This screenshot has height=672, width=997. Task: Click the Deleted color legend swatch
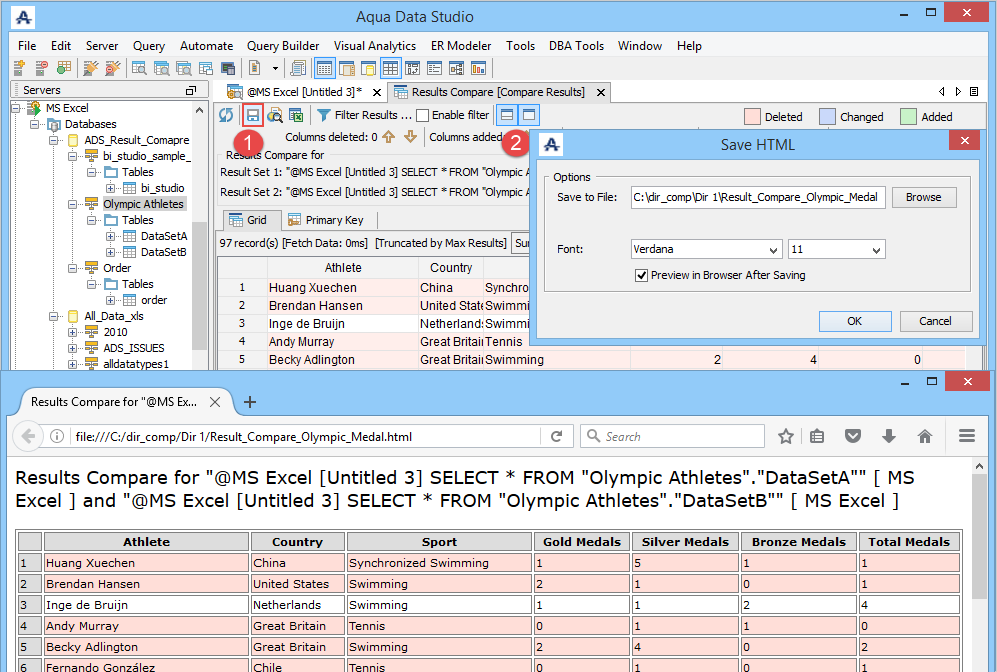(x=752, y=117)
